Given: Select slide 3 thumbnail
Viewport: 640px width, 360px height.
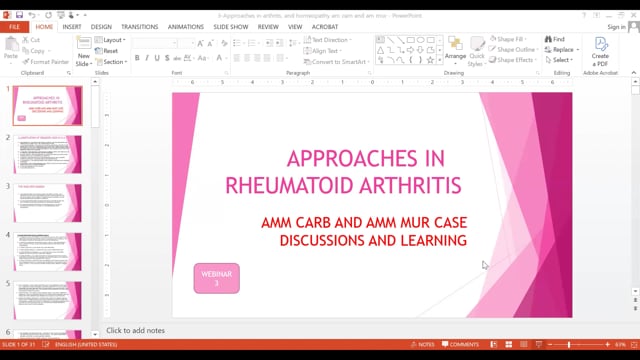Looking at the screenshot, I should (48, 203).
